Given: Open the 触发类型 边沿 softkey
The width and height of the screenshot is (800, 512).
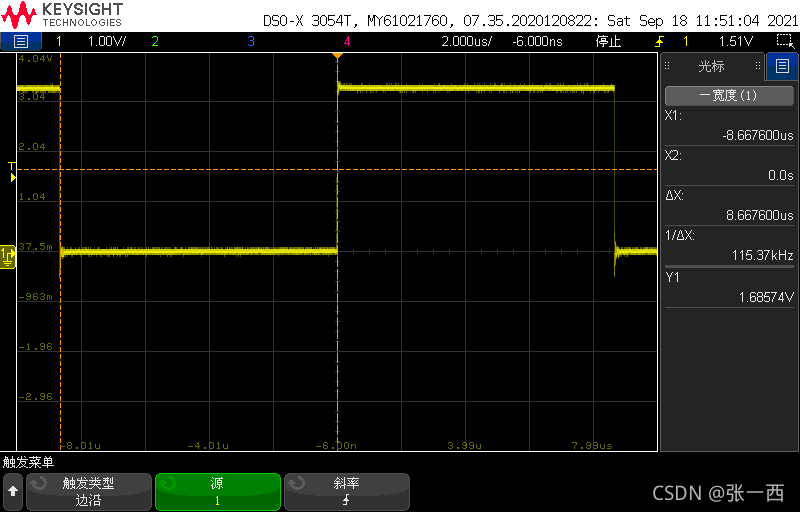Looking at the screenshot, I should (89, 492).
